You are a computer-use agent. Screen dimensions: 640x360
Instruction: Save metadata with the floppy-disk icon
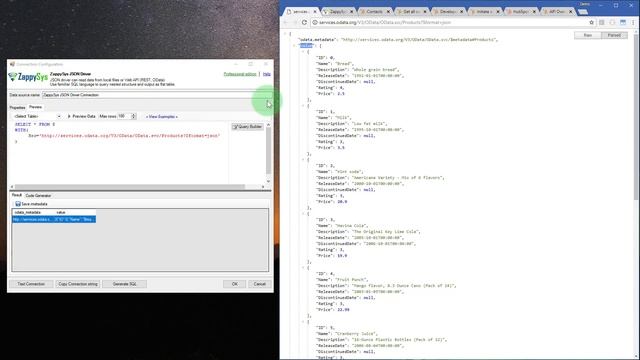click(31, 204)
